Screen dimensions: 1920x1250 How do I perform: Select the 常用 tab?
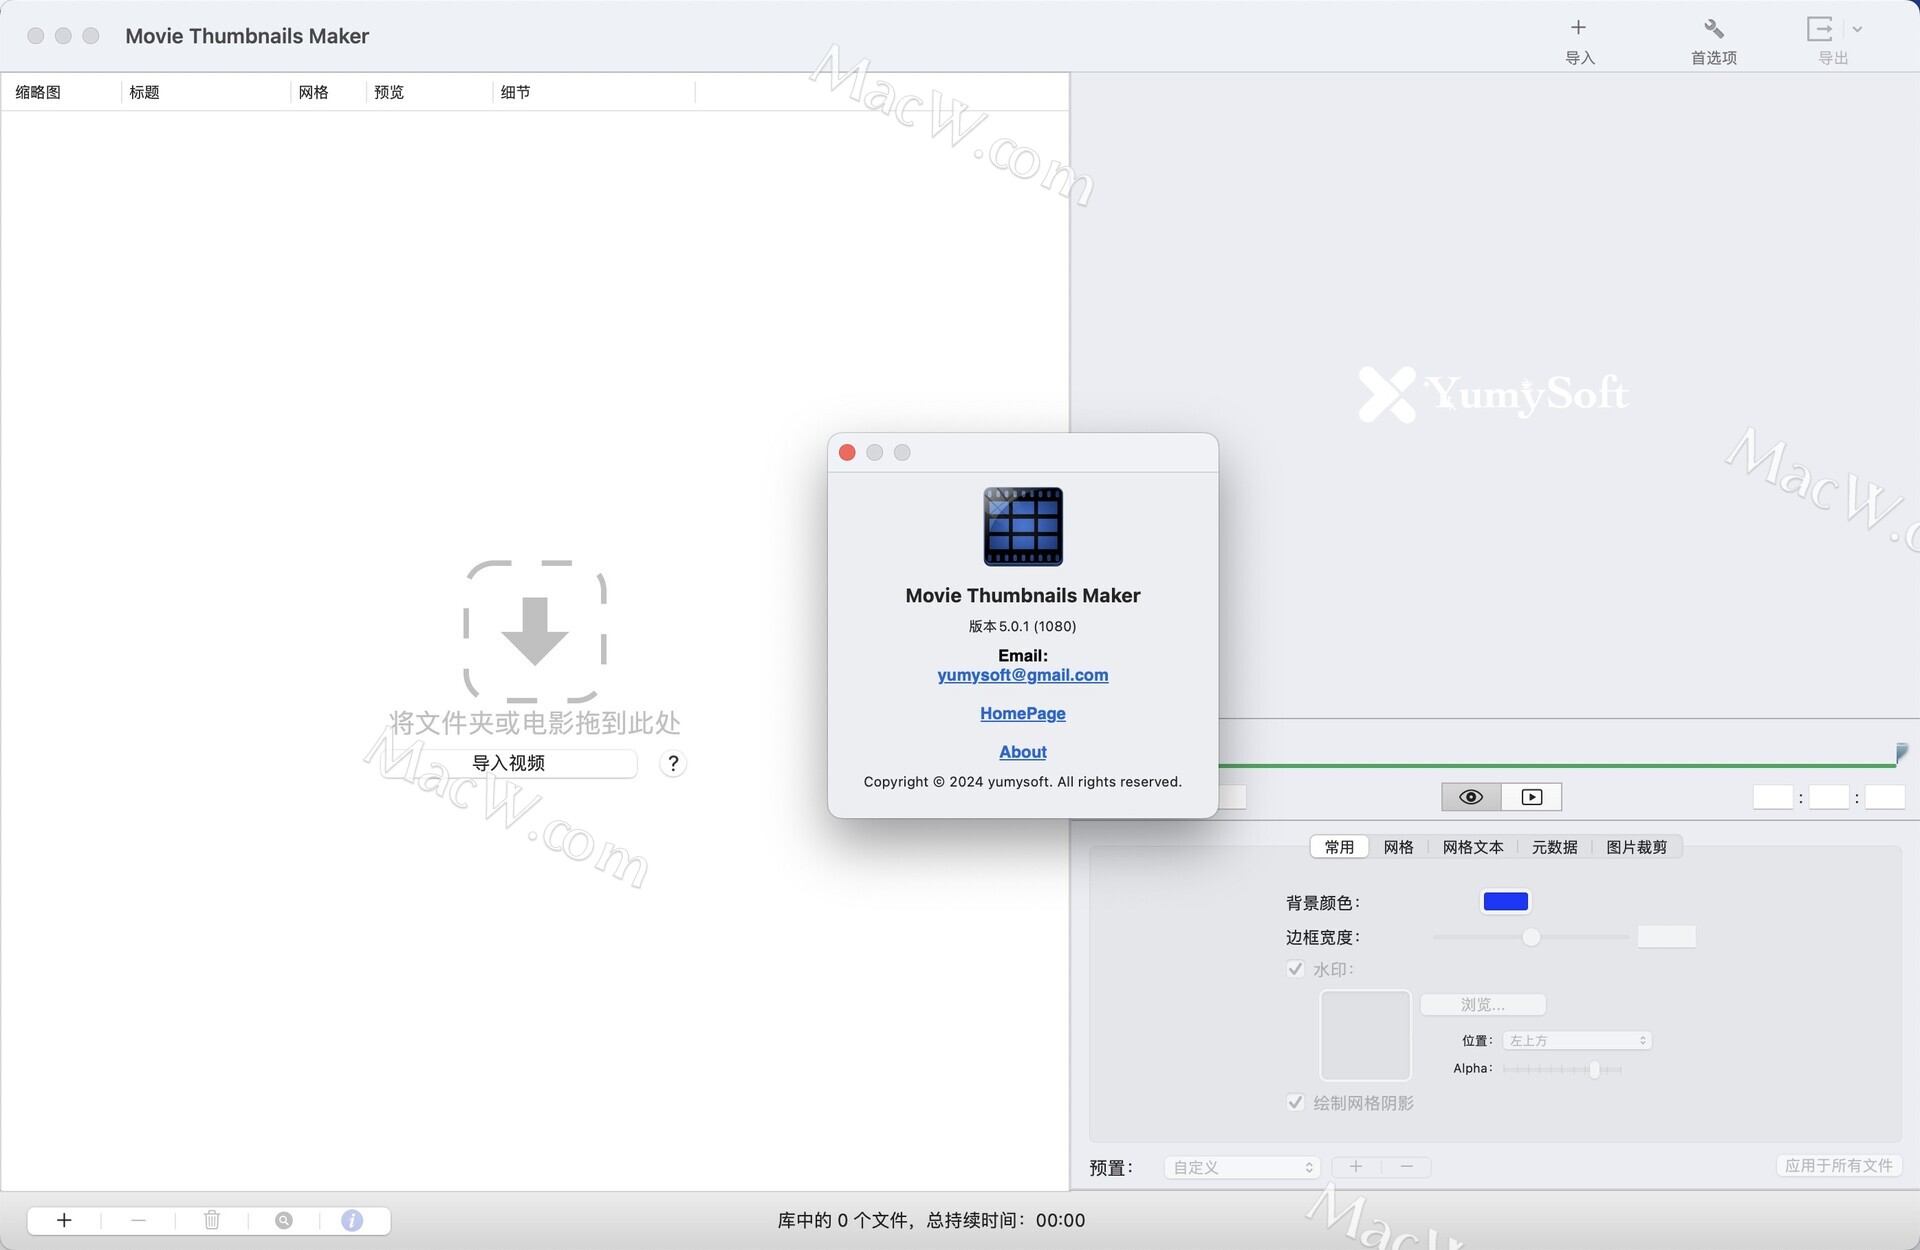click(1339, 847)
